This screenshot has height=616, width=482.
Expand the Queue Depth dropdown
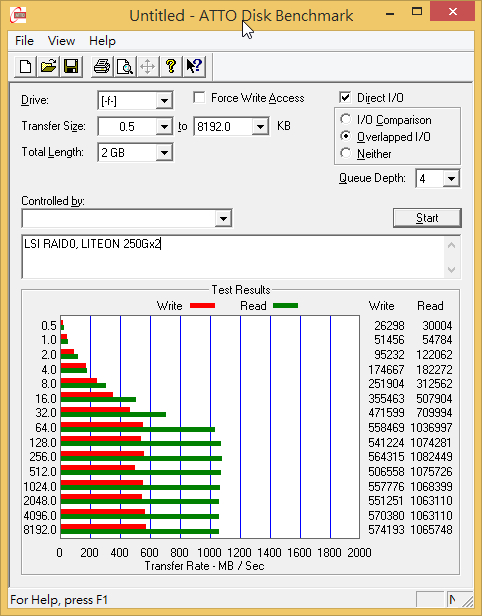click(451, 179)
